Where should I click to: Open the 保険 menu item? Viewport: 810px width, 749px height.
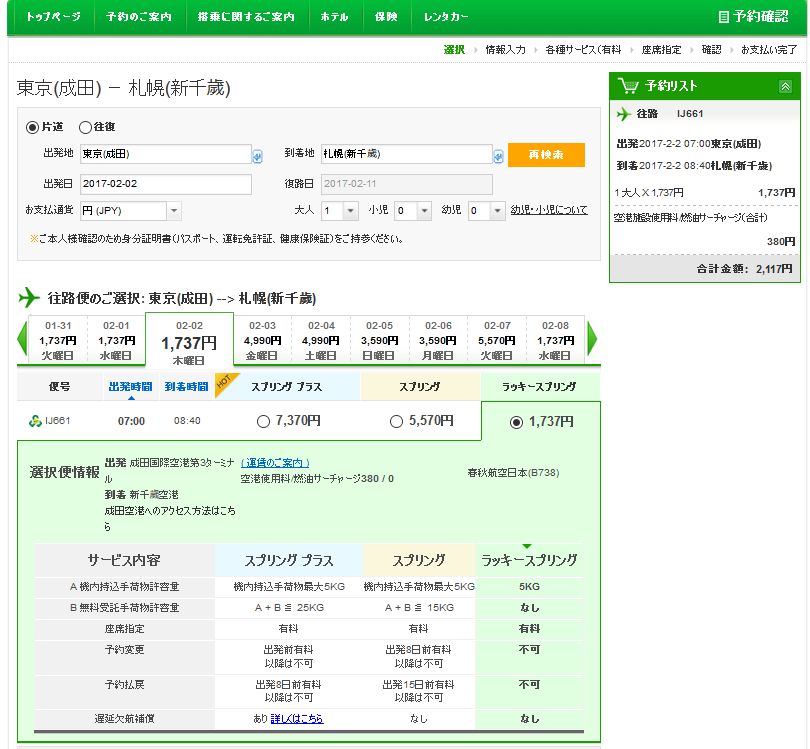point(386,17)
